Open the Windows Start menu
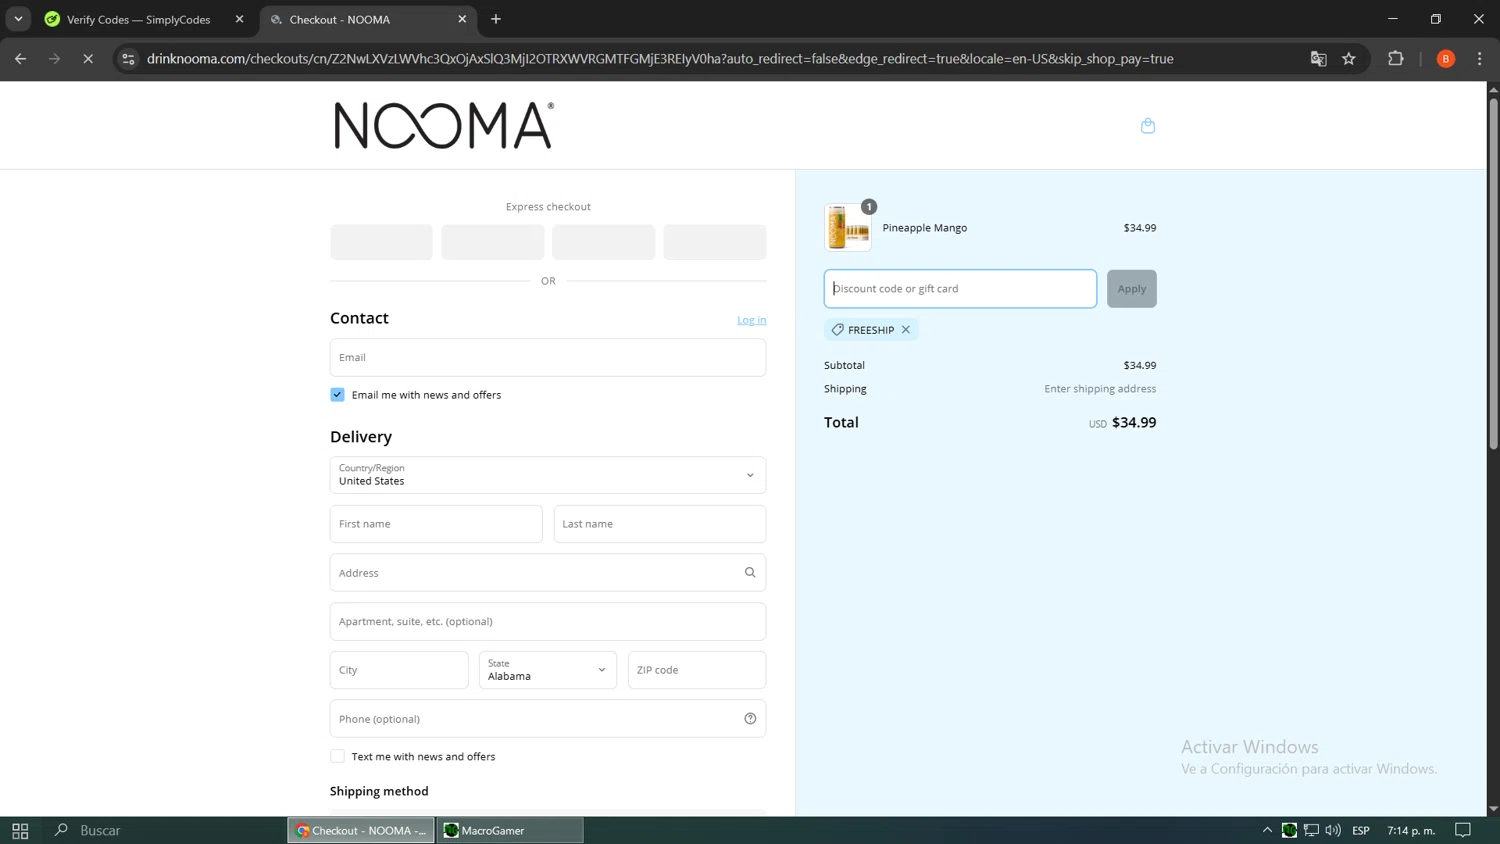Viewport: 1500px width, 844px height. tap(20, 830)
